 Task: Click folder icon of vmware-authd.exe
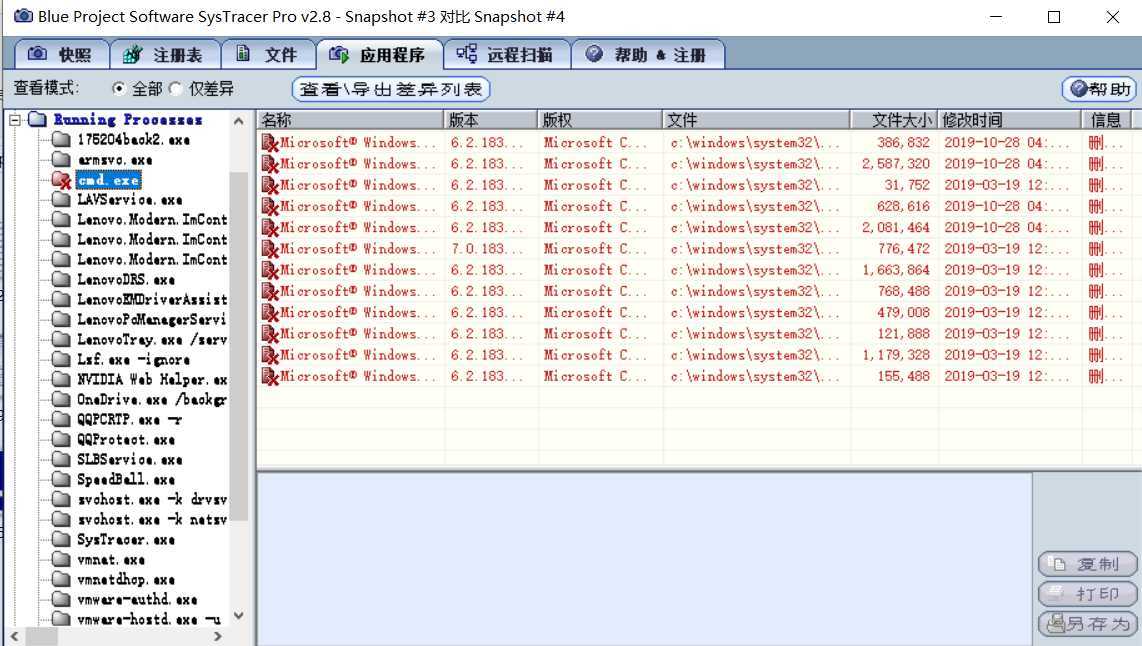pyautogui.click(x=62, y=599)
